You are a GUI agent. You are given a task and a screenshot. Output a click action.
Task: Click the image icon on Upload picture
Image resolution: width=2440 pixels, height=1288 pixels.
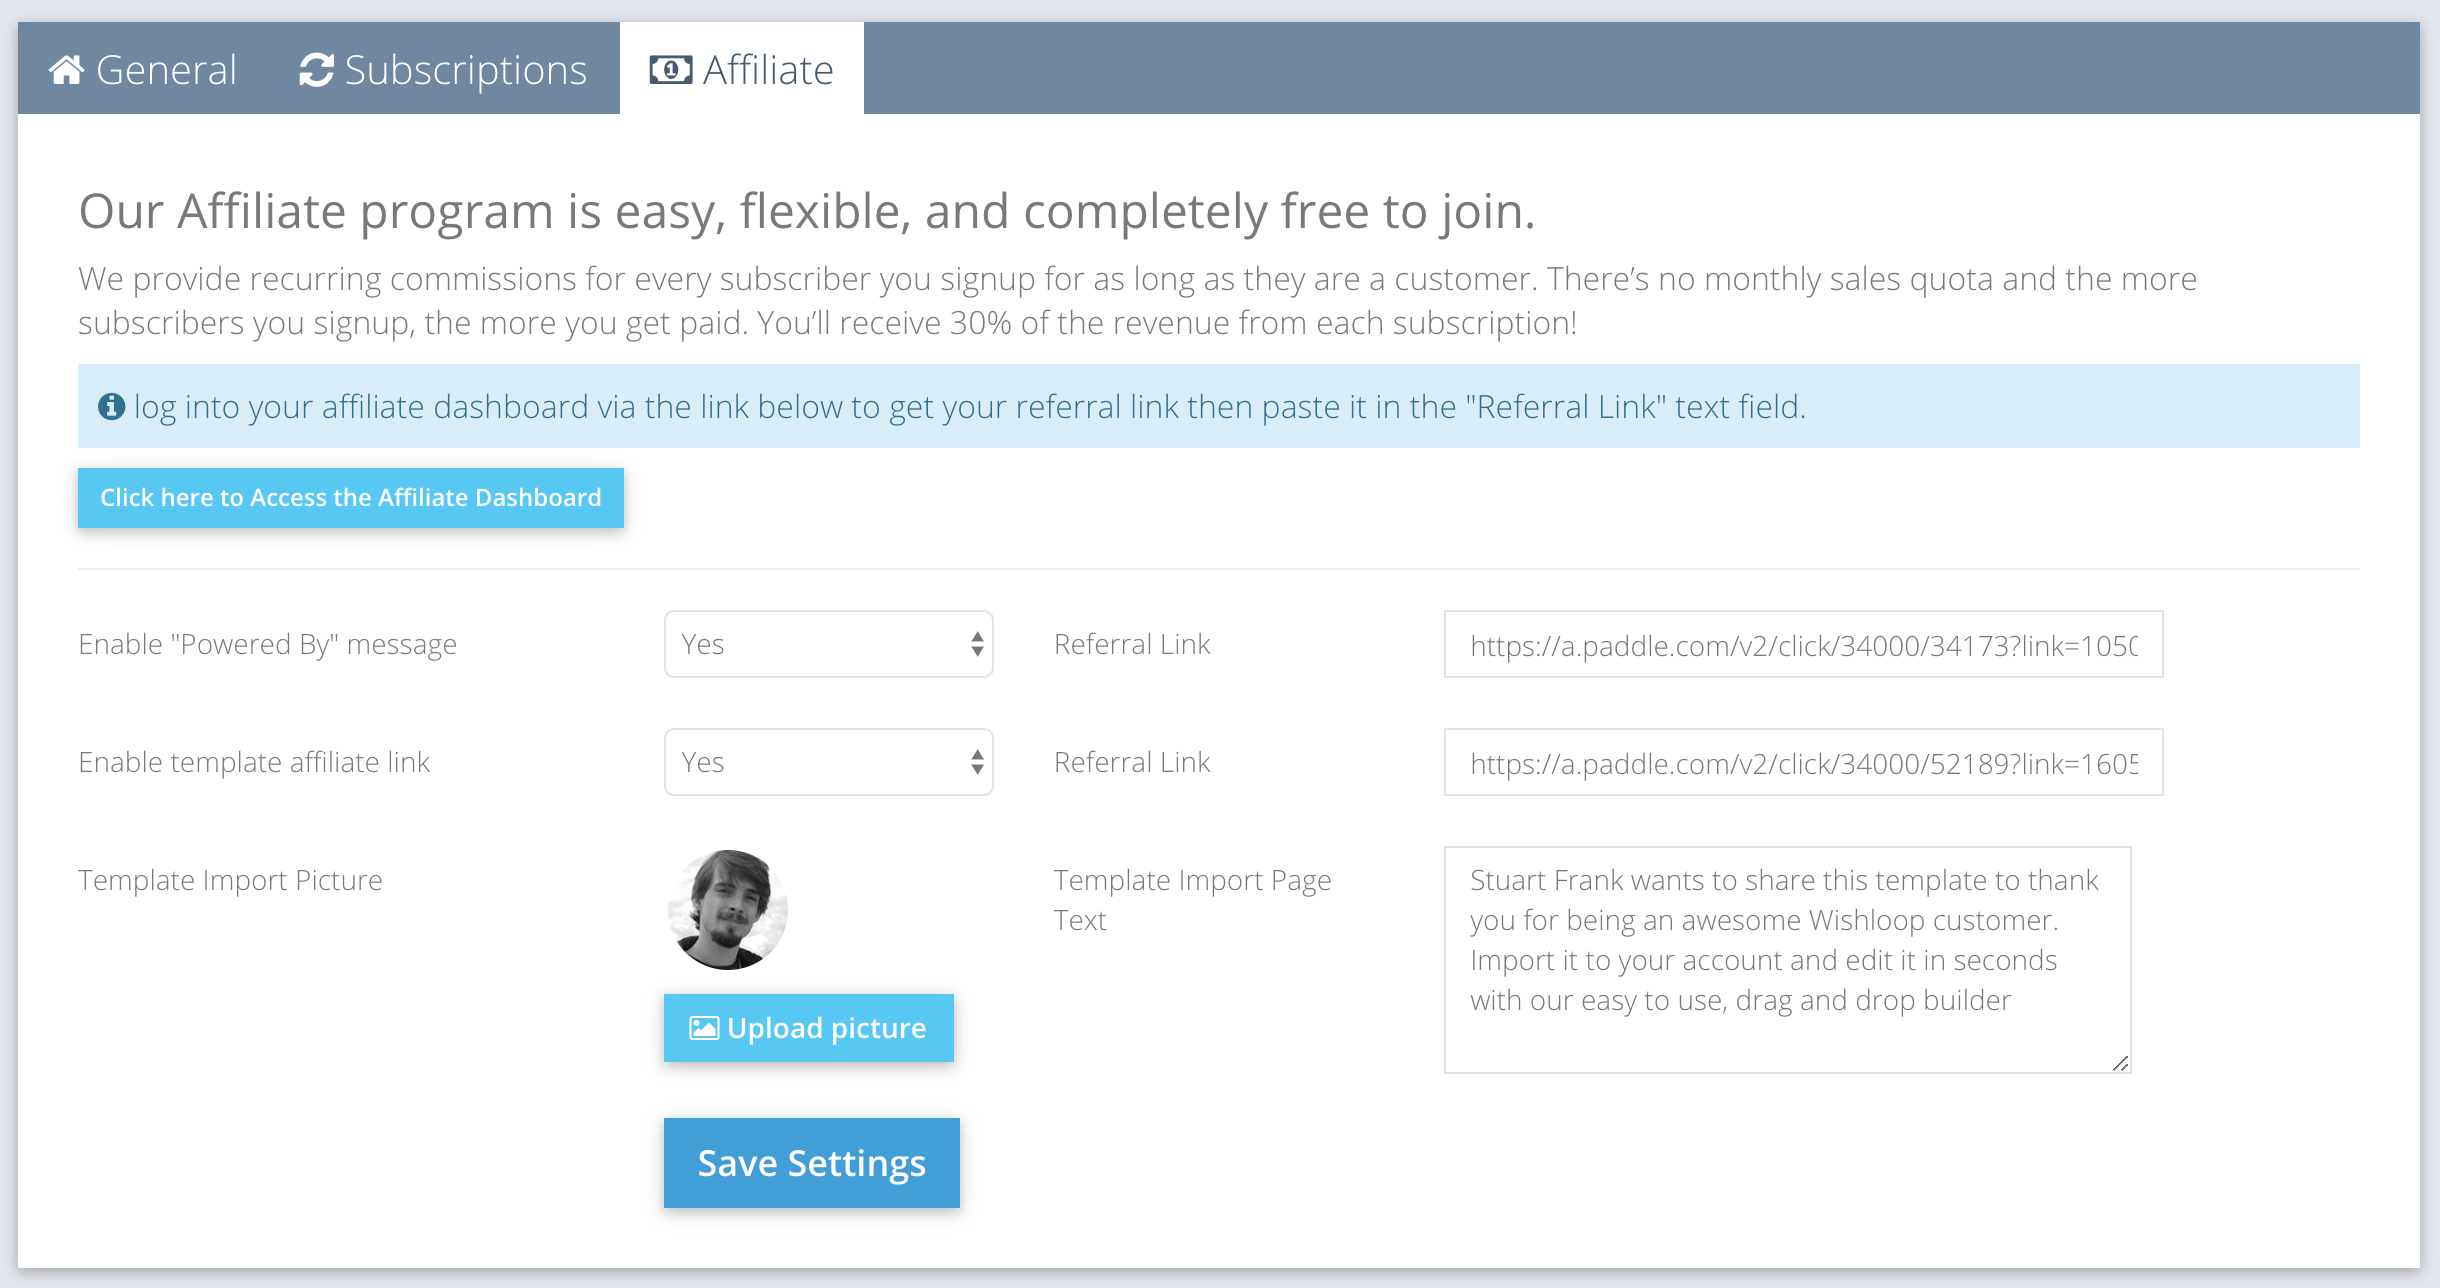704,1028
